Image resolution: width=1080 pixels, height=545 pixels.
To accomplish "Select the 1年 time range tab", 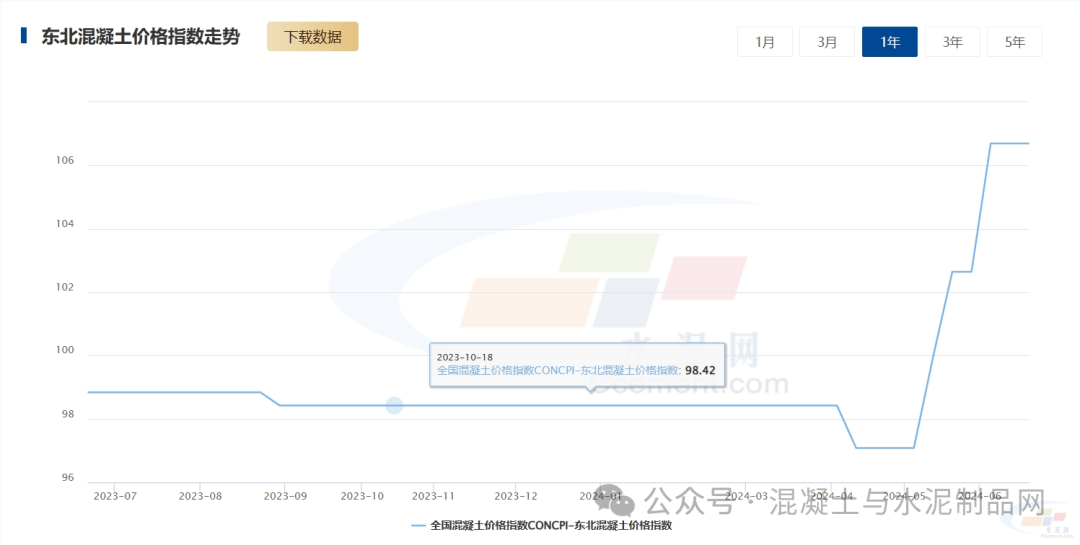I will tap(890, 42).
